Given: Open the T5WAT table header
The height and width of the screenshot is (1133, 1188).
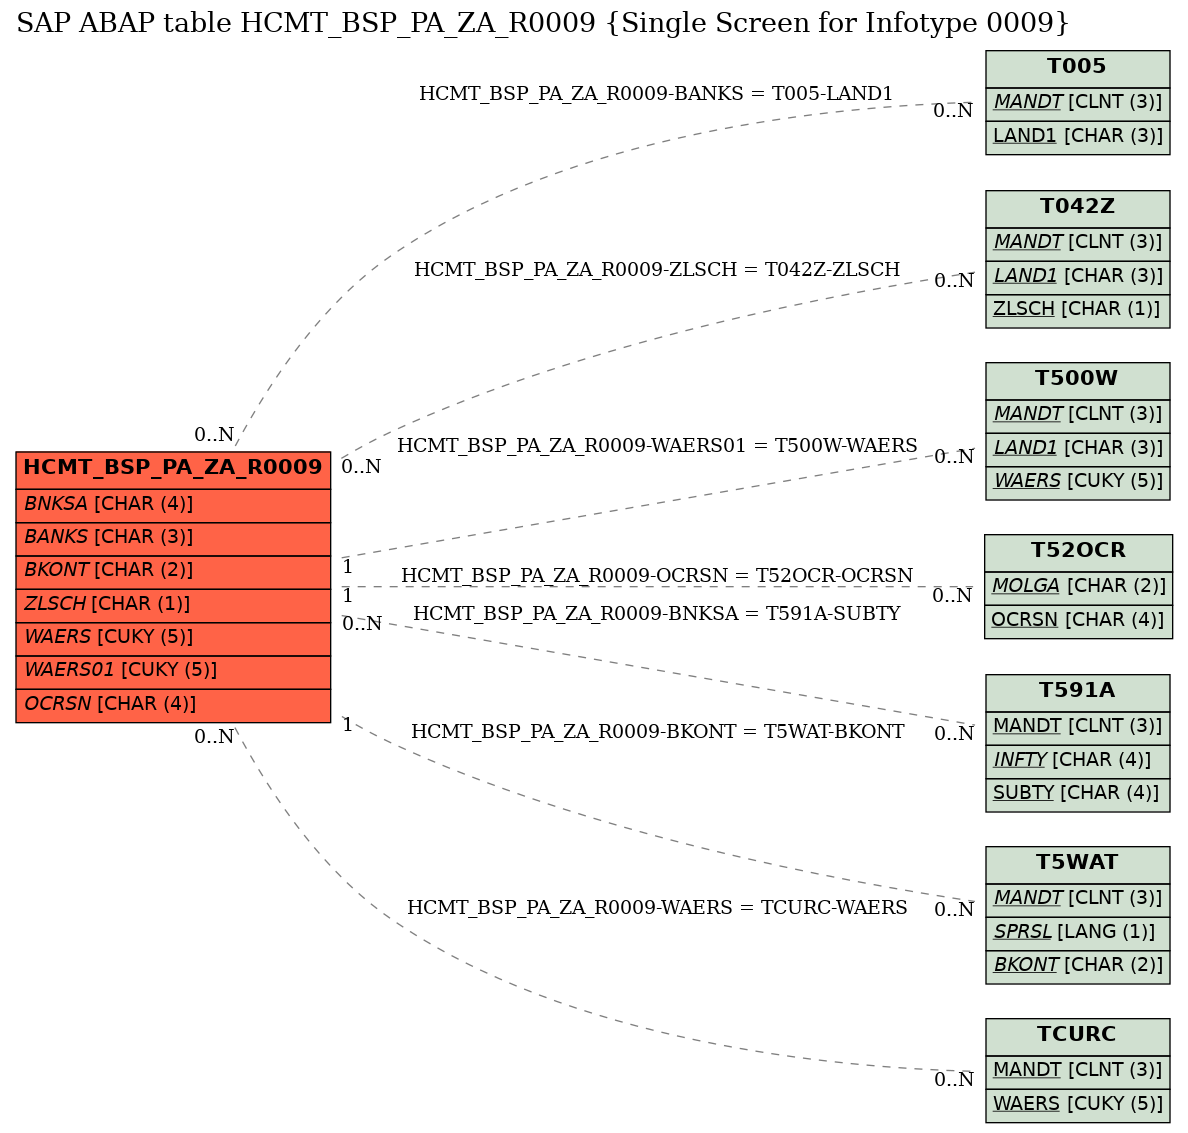Looking at the screenshot, I should pos(1077,865).
